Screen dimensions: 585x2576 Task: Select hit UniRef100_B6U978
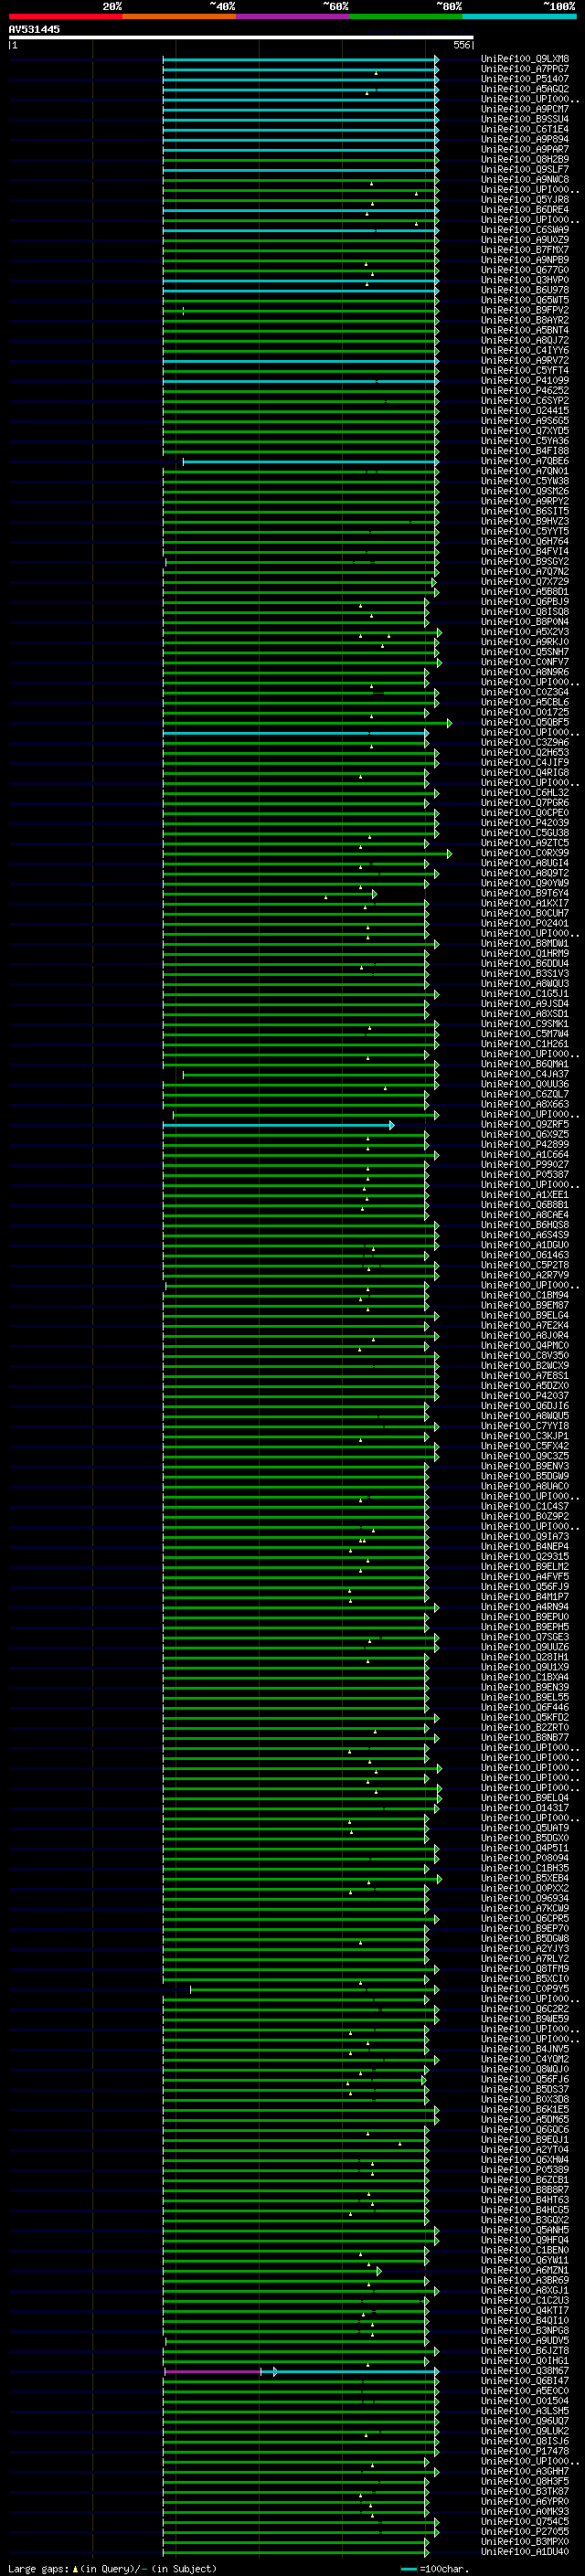pyautogui.click(x=525, y=290)
